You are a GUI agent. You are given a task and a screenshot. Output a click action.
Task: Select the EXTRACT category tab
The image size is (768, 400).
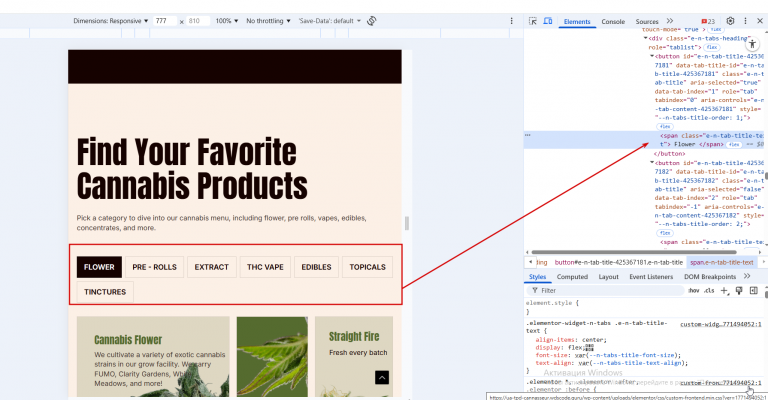click(212, 267)
